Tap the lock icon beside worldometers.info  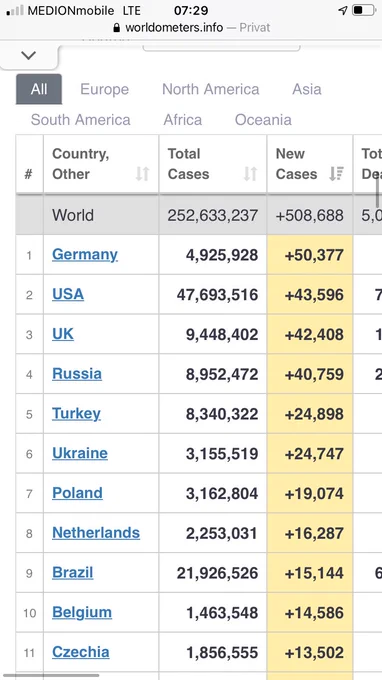point(116,28)
